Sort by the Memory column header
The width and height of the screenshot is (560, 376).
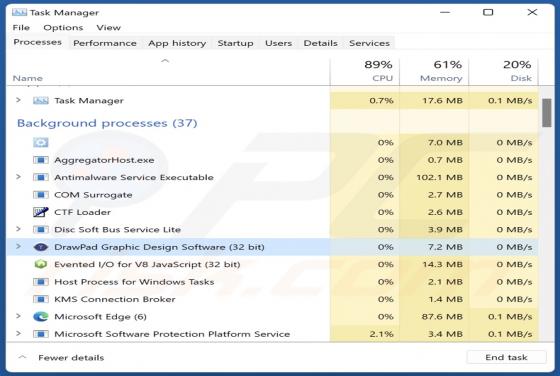click(x=434, y=71)
